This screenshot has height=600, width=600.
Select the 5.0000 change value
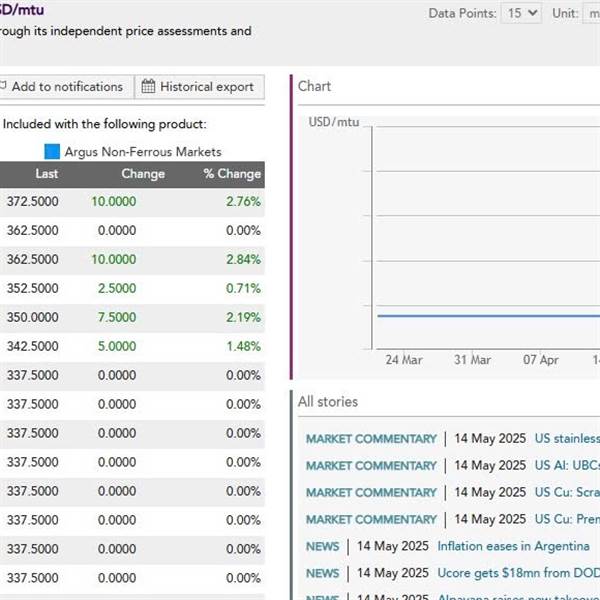[x=117, y=346]
